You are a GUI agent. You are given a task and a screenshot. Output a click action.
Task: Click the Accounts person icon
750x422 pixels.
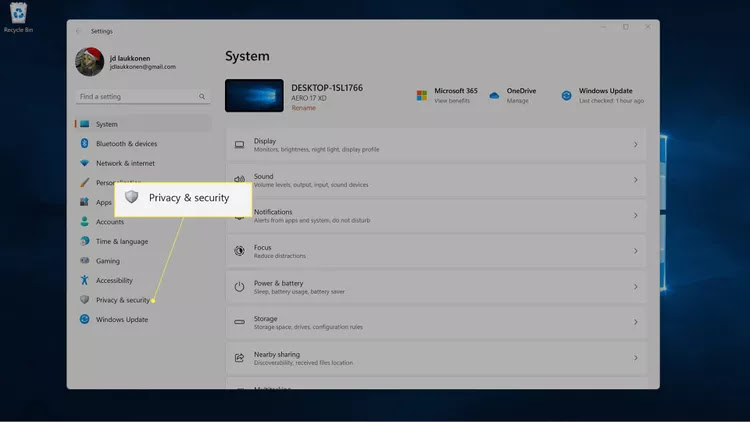[x=85, y=222]
